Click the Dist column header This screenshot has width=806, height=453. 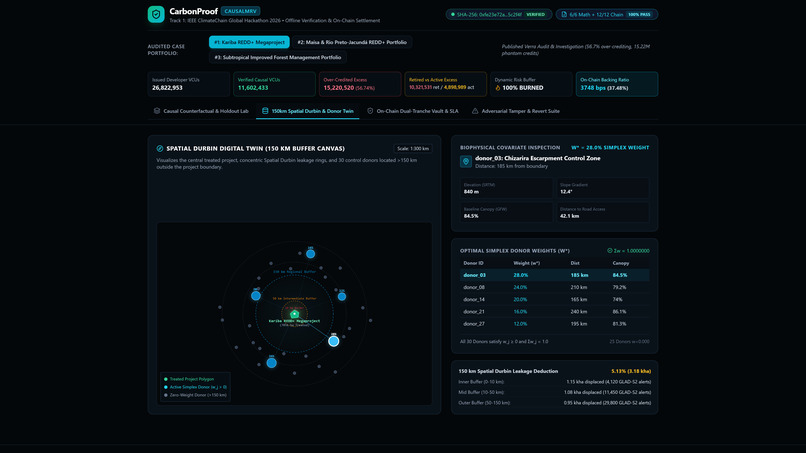(x=575, y=263)
